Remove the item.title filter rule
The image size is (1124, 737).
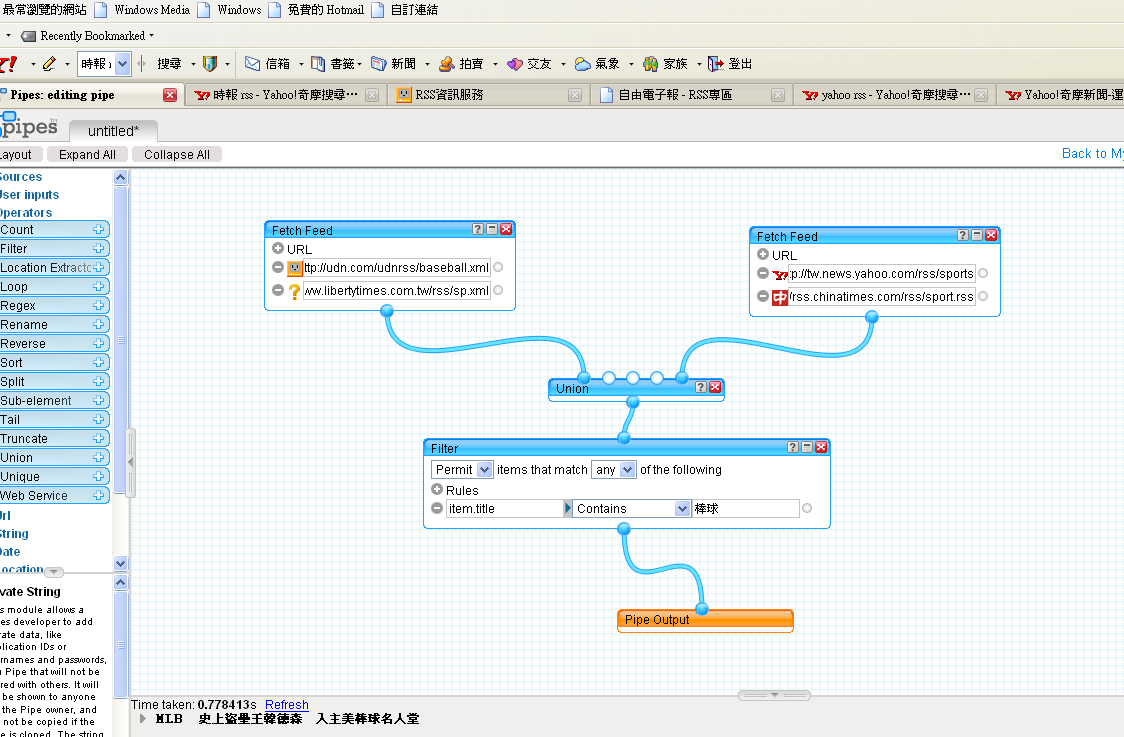[437, 508]
